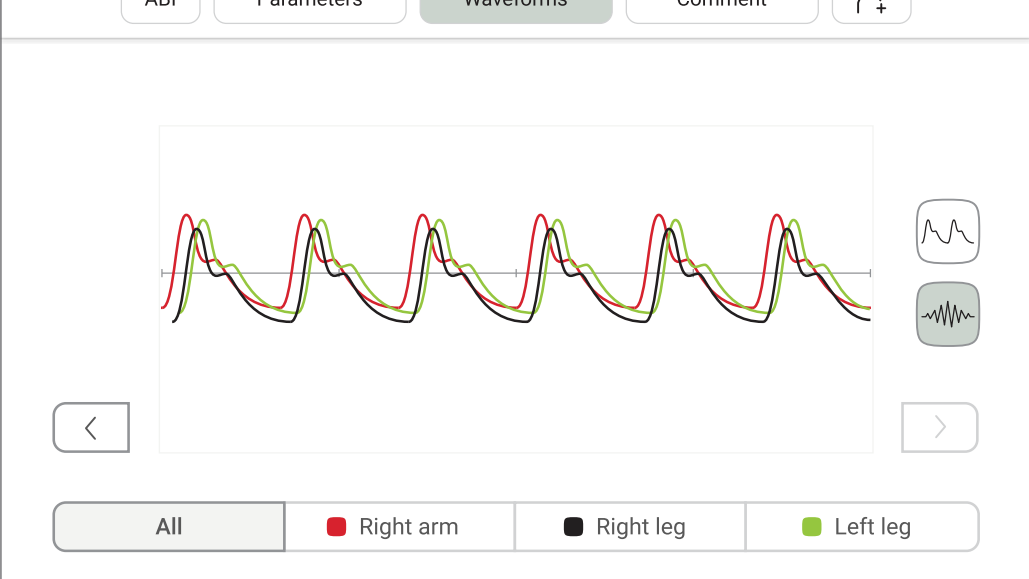Screen dimensions: 1029x579
Task: Click the horizontal baseline of the chart
Action: (516, 271)
